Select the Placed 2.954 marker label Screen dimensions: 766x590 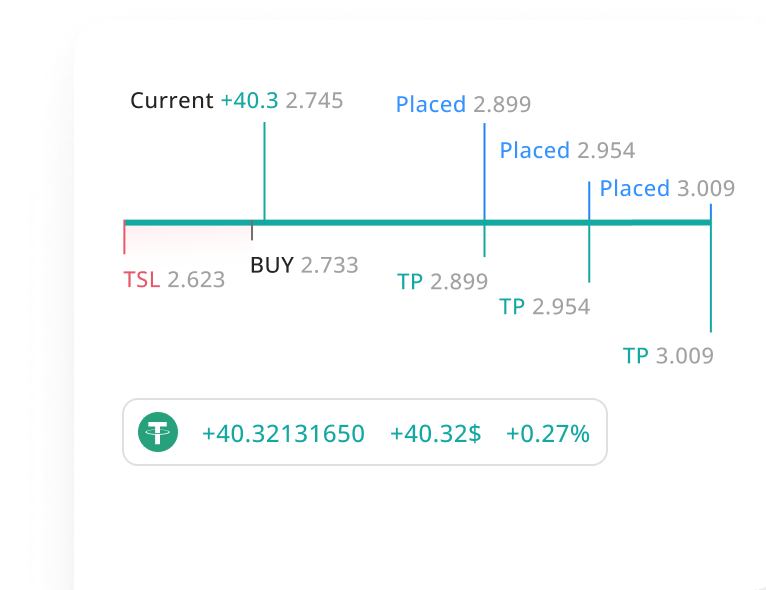pos(567,150)
